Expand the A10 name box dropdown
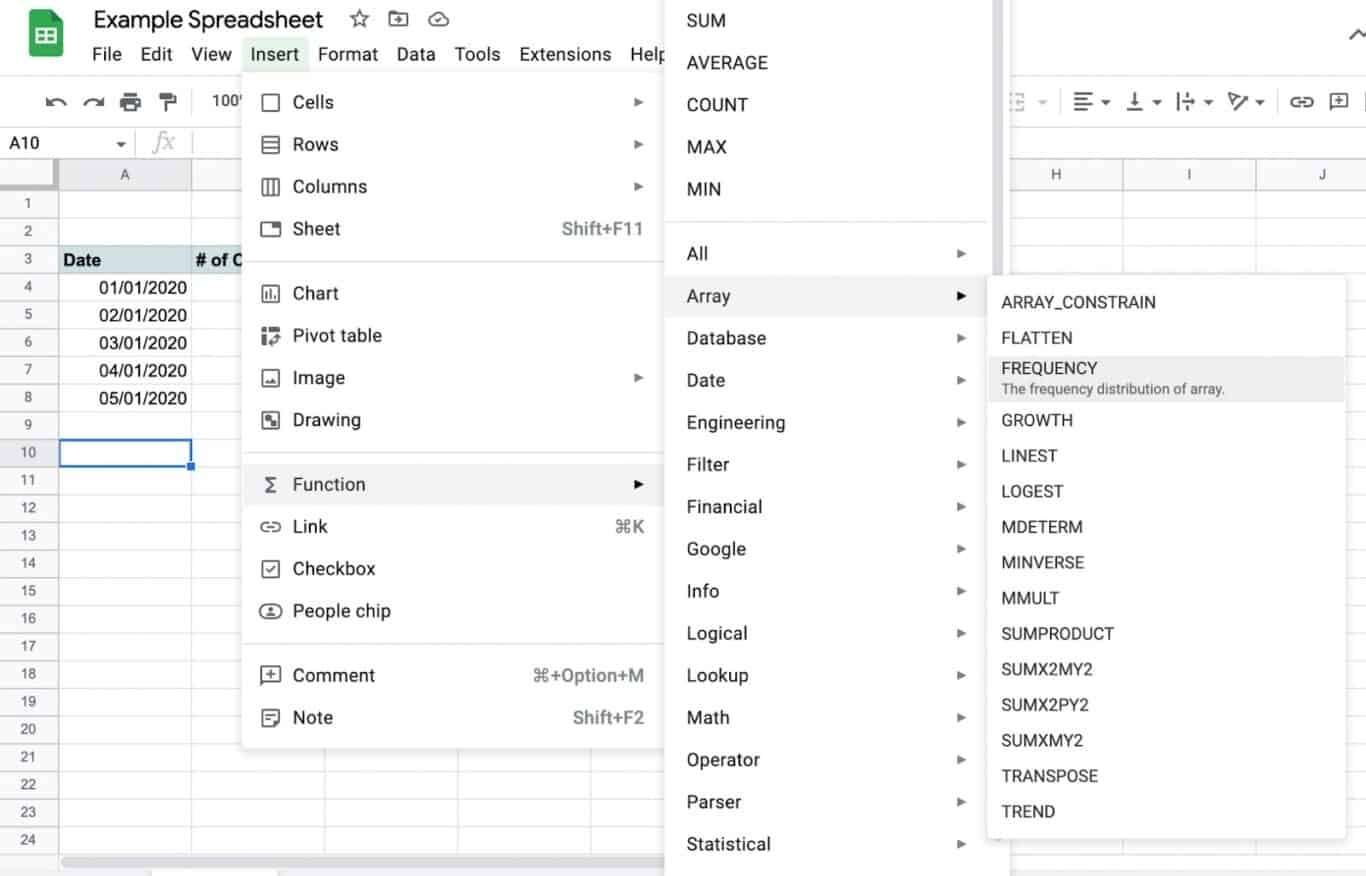This screenshot has width=1366, height=876. pyautogui.click(x=121, y=144)
